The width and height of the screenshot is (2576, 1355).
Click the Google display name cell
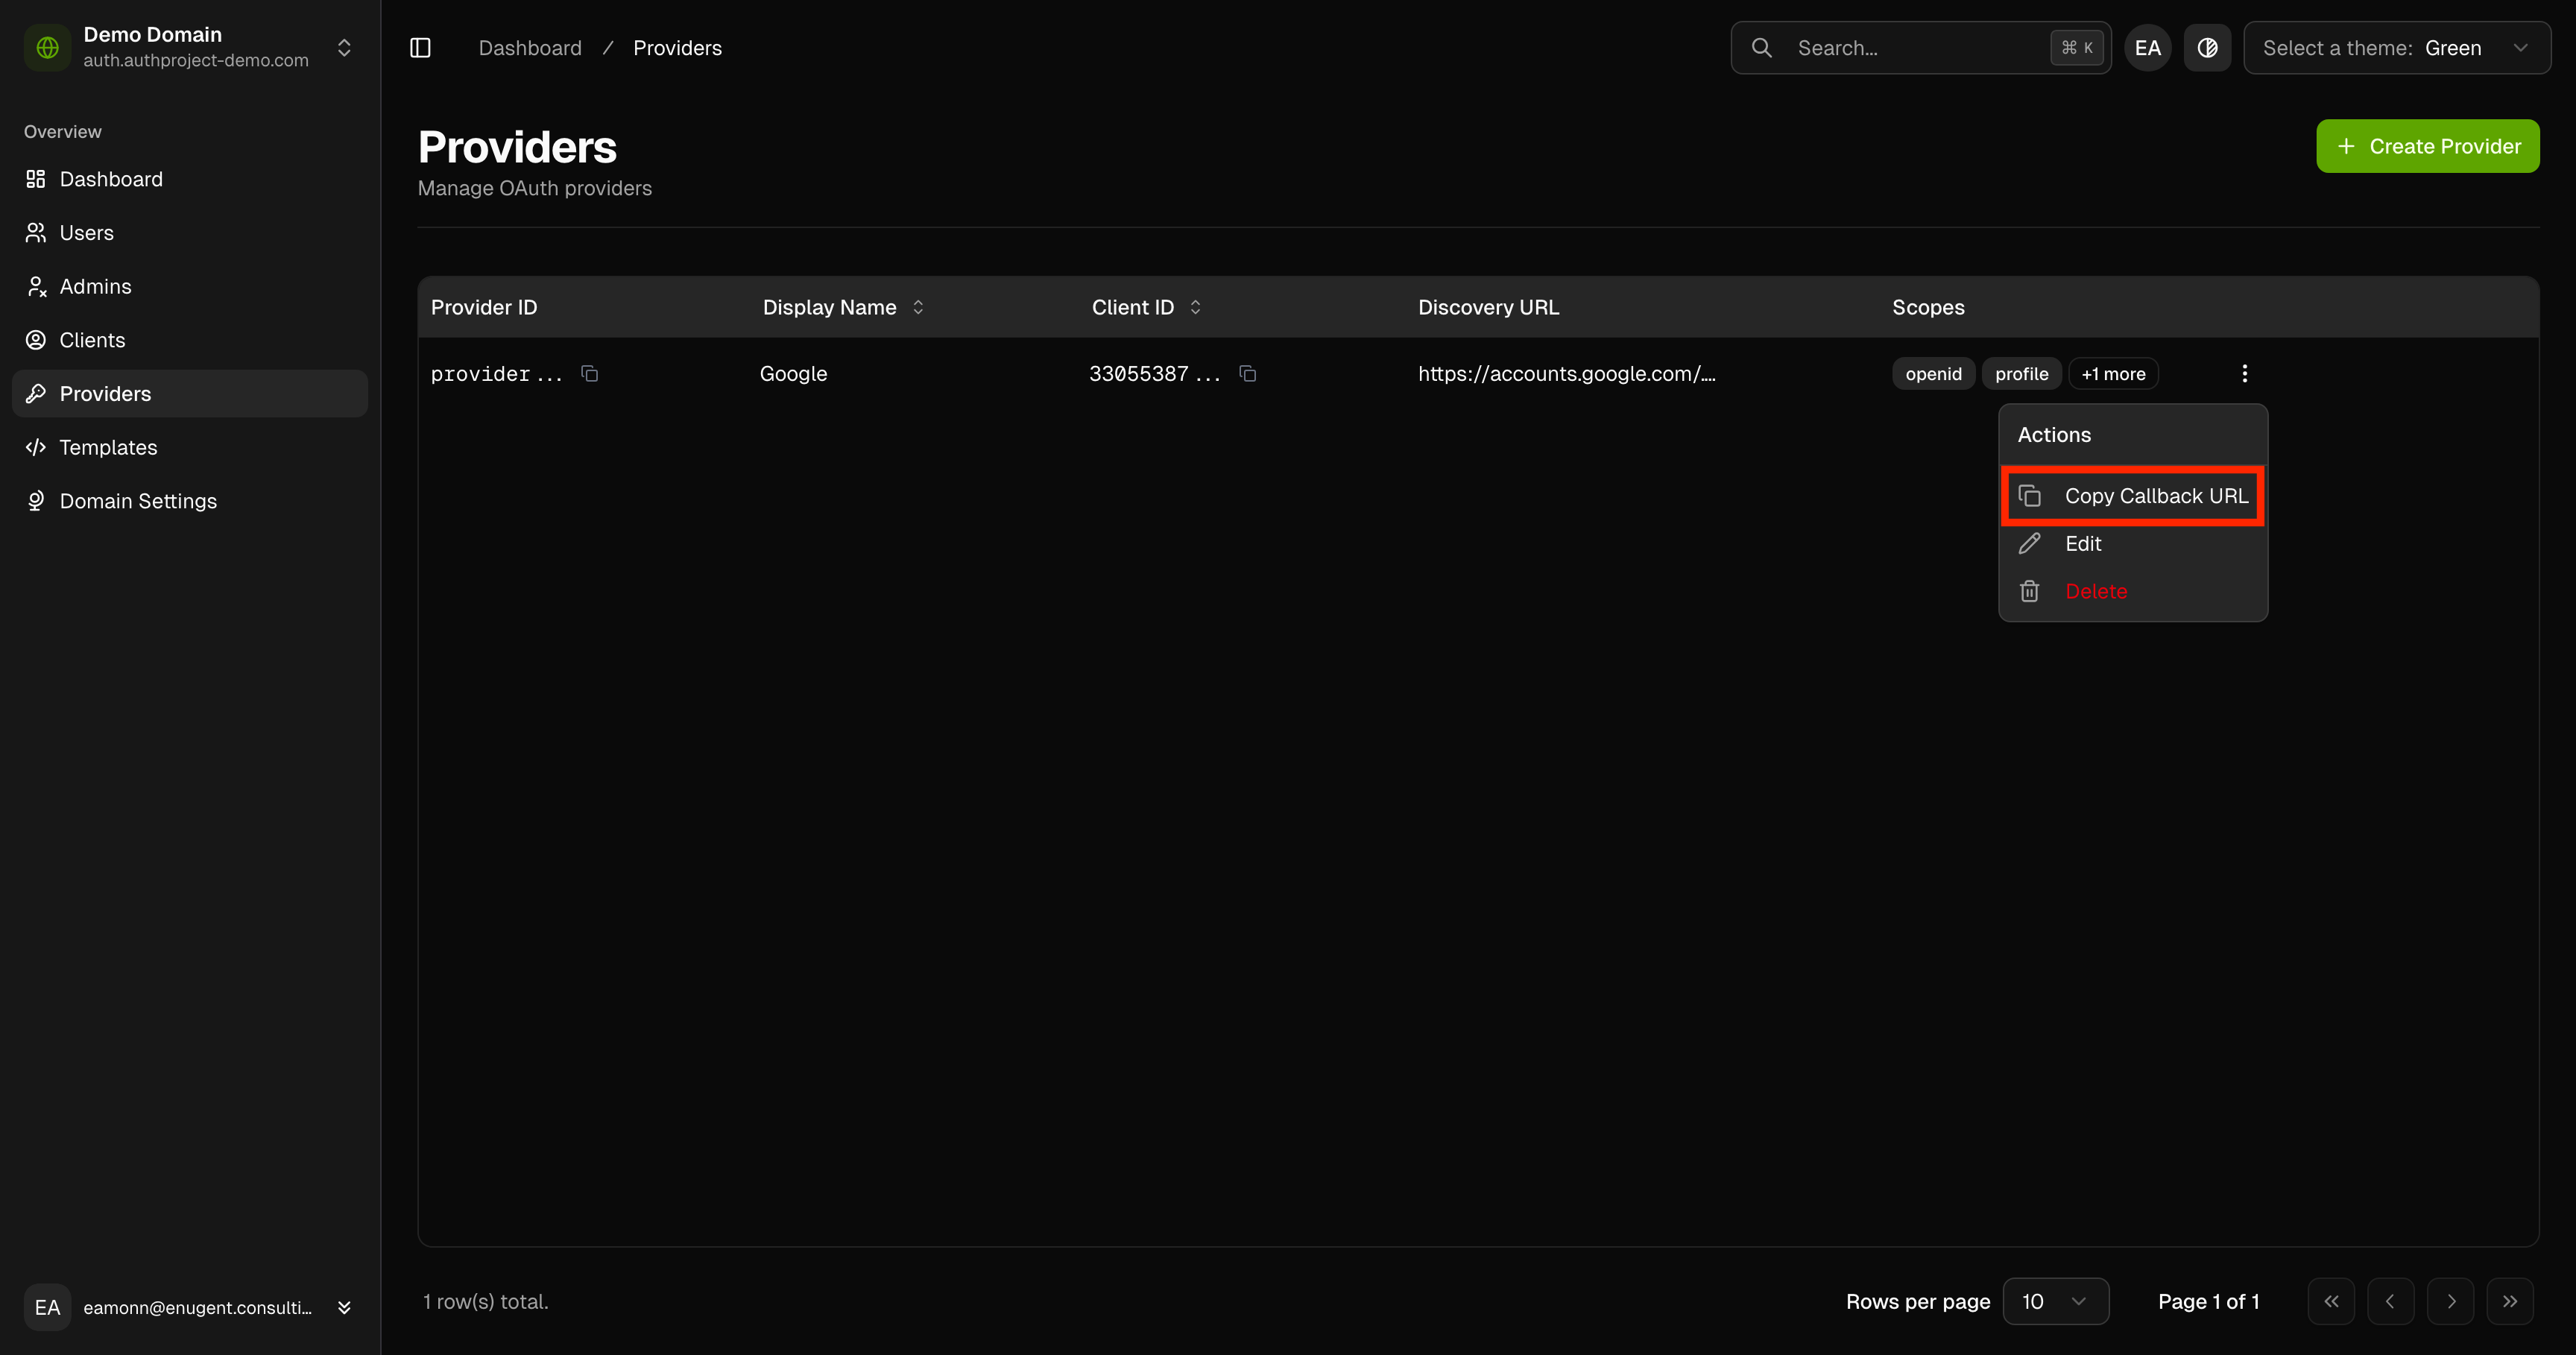pos(793,374)
